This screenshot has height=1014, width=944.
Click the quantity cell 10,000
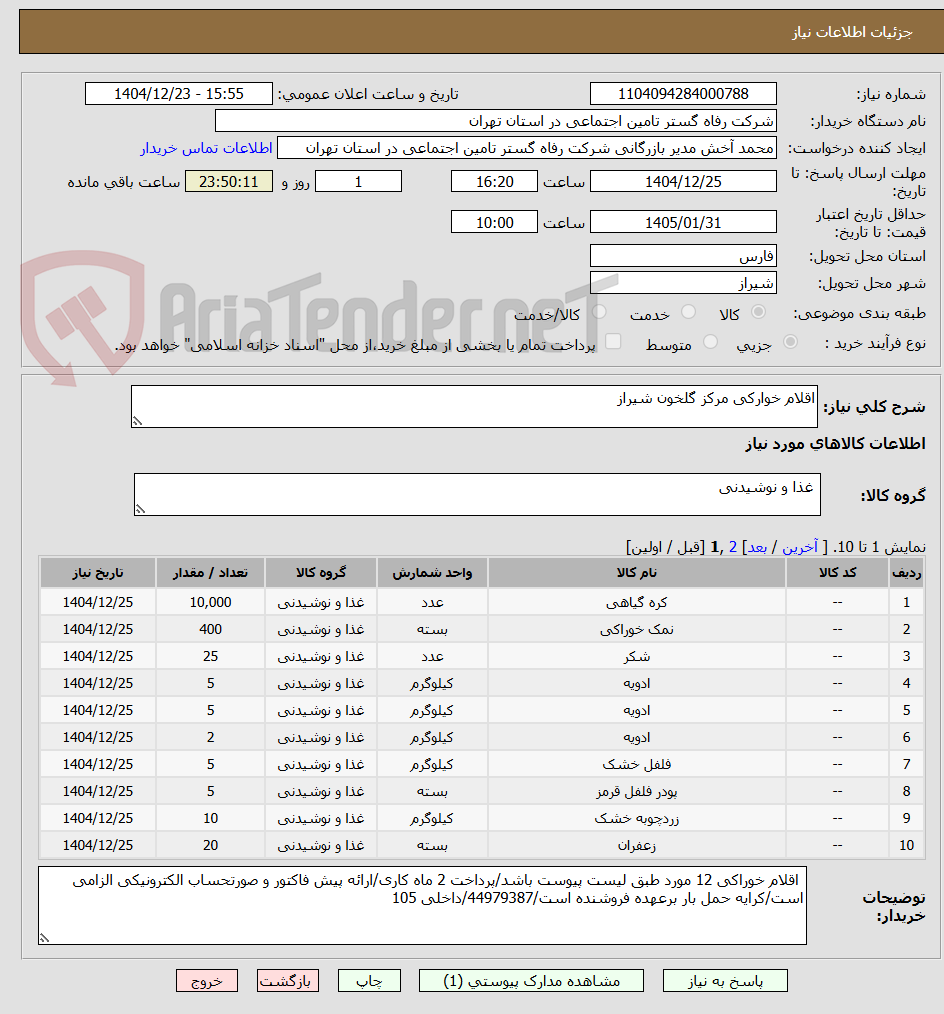(210, 602)
